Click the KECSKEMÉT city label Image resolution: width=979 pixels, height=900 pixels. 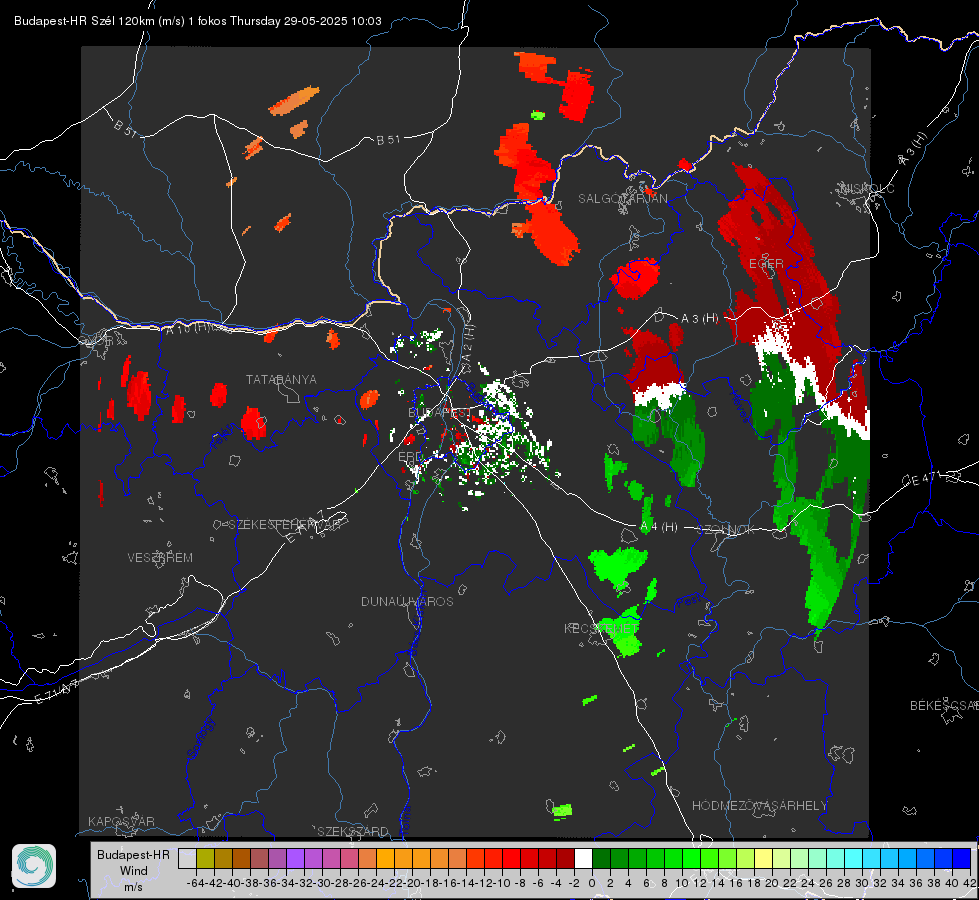click(601, 628)
